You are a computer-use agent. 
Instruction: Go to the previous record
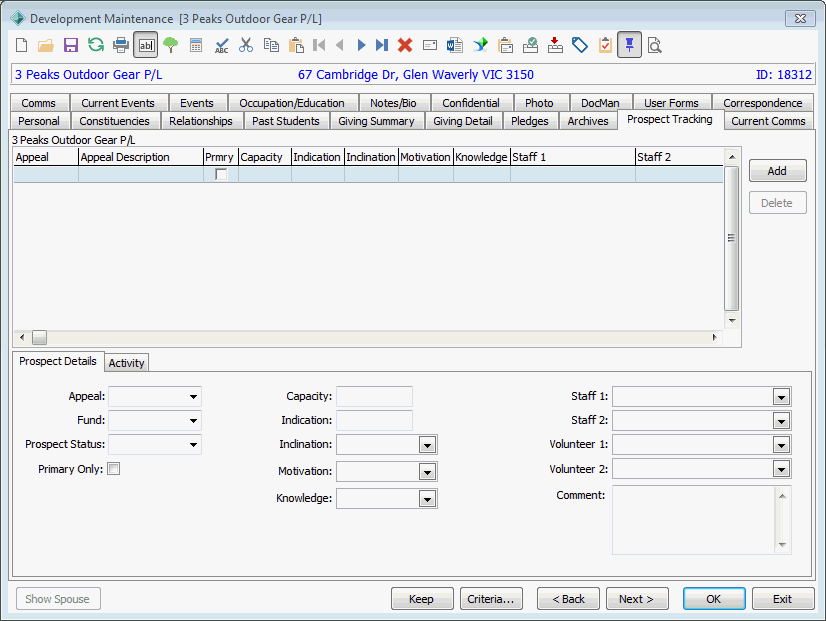(340, 45)
